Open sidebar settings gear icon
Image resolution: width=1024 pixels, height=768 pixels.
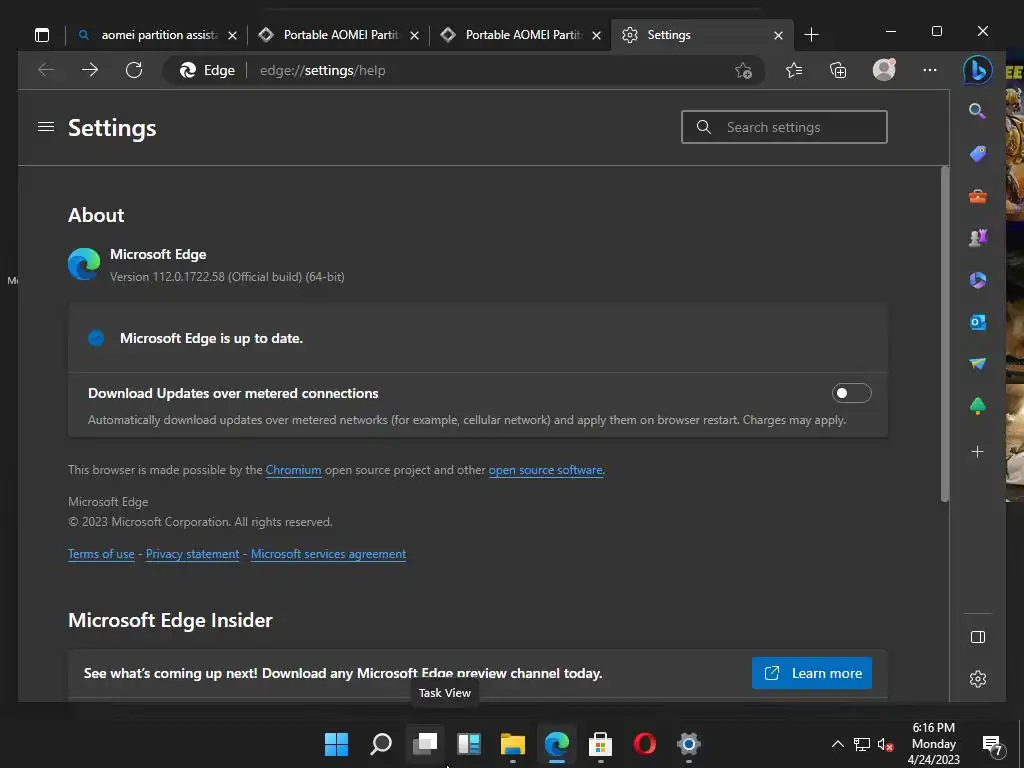[x=978, y=679]
